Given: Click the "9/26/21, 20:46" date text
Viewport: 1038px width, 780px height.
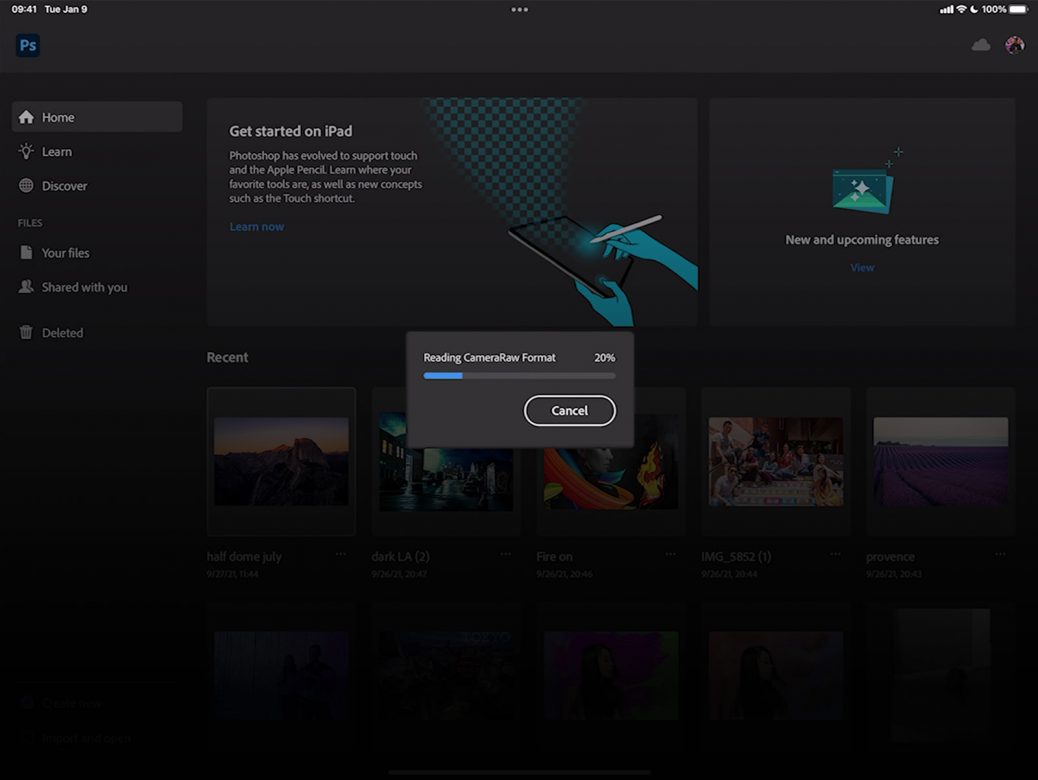Looking at the screenshot, I should pos(564,574).
